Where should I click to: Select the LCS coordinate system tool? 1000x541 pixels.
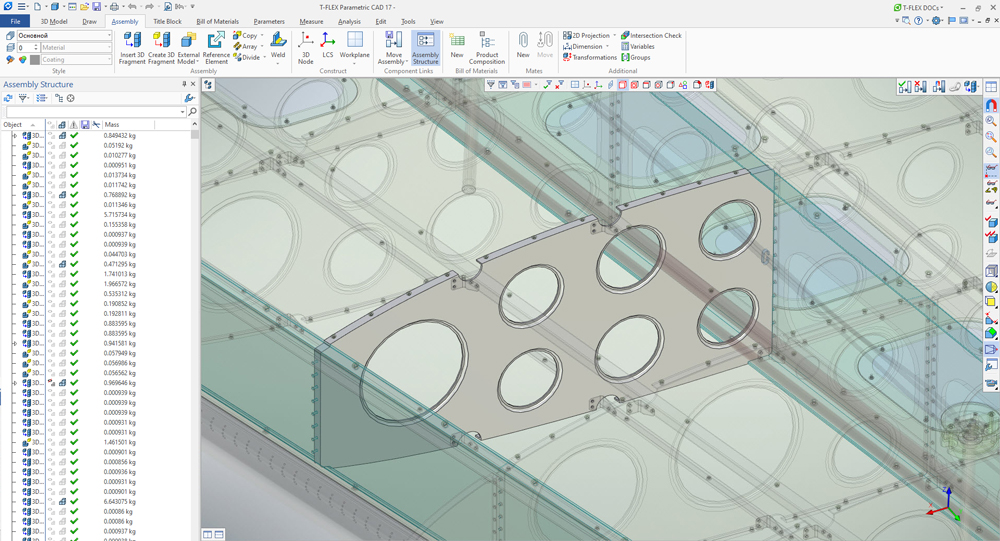[328, 45]
